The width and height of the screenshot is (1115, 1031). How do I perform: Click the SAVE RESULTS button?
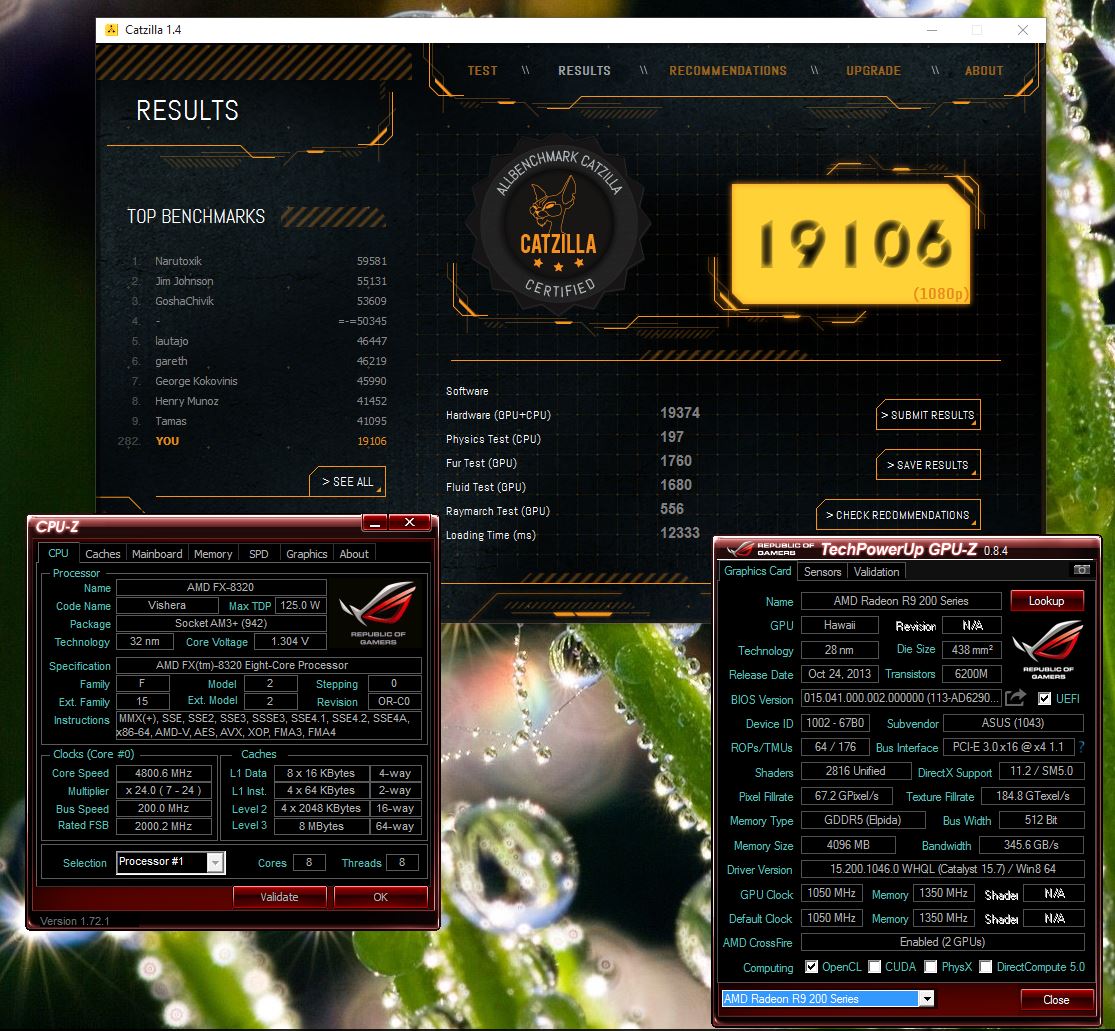pyautogui.click(x=928, y=464)
